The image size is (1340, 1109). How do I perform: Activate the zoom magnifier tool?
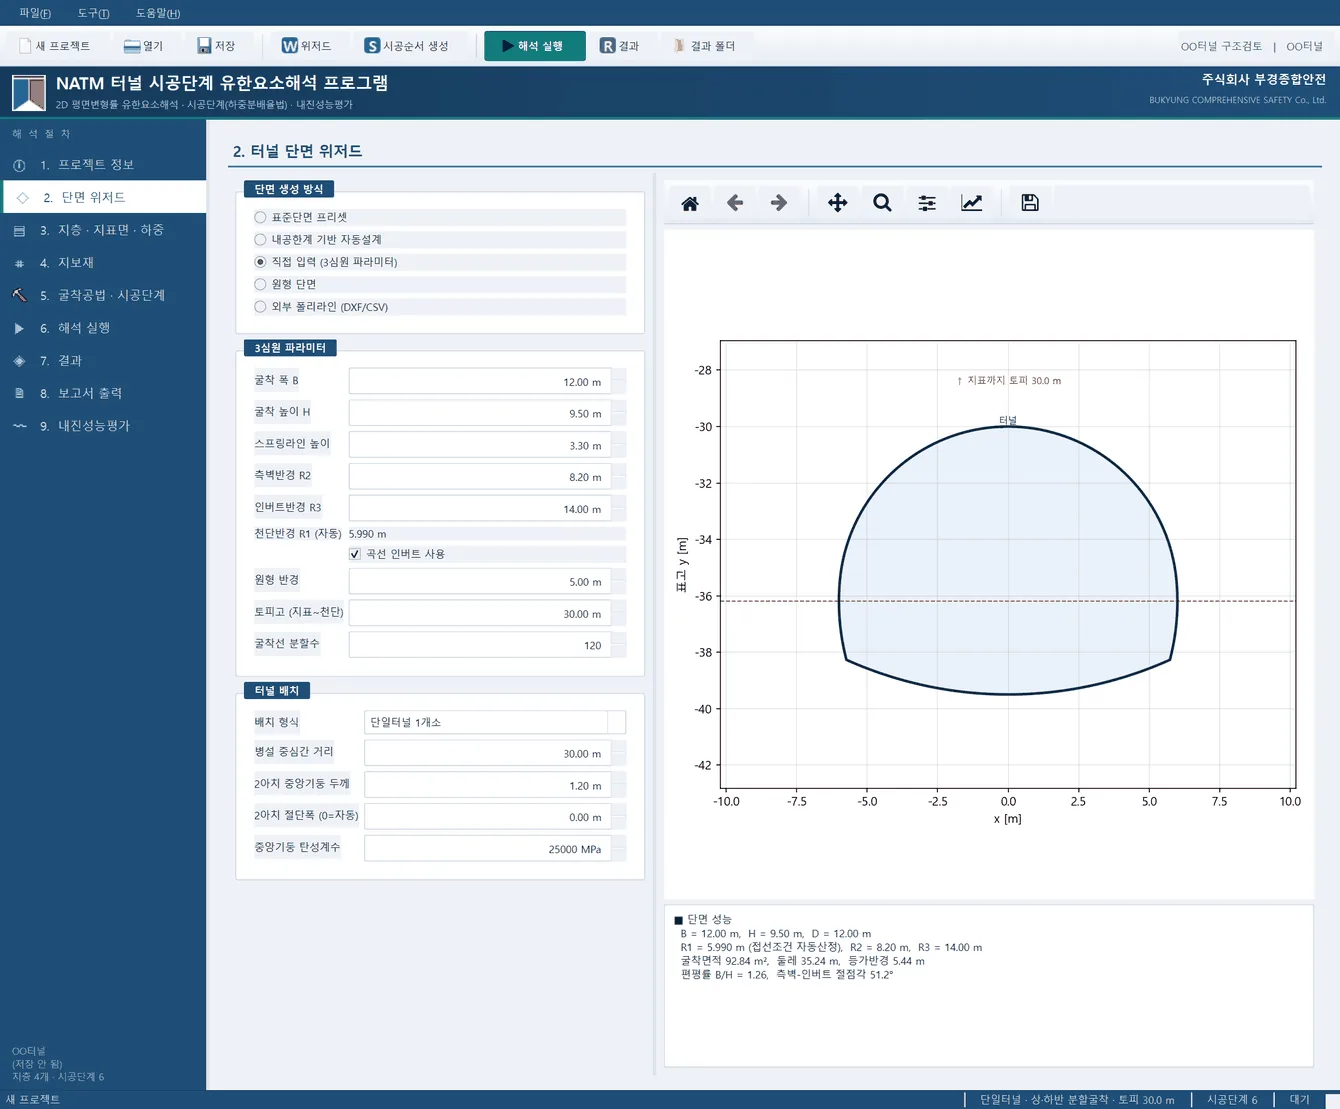(x=882, y=203)
